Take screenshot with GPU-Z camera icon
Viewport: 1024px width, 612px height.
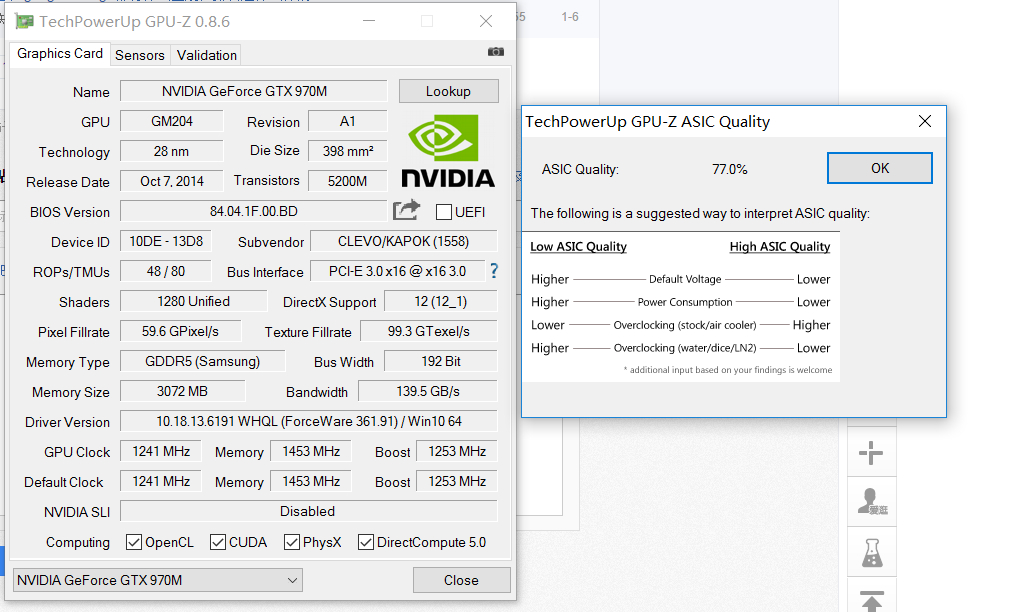pyautogui.click(x=496, y=52)
